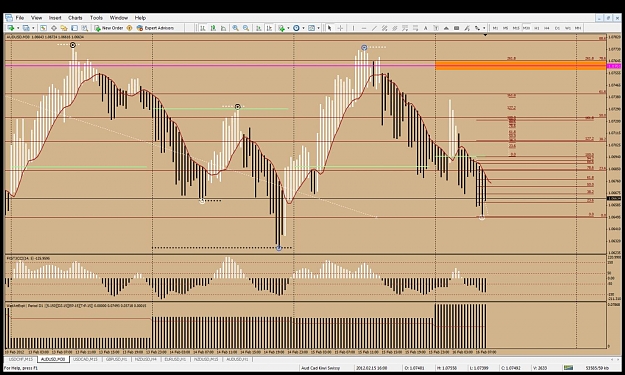Switch chart to H1 timeframe
The height and width of the screenshot is (375, 625).
(x=537, y=28)
